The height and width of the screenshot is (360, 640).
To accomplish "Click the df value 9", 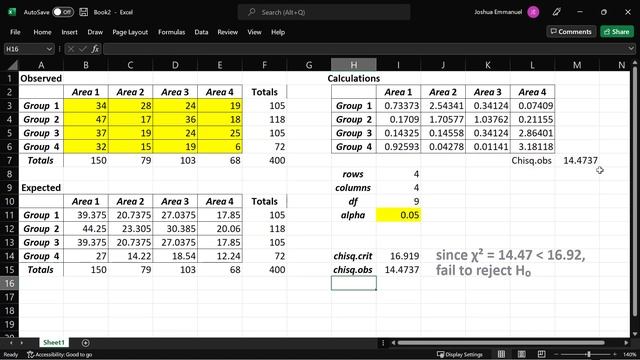I will point(398,201).
